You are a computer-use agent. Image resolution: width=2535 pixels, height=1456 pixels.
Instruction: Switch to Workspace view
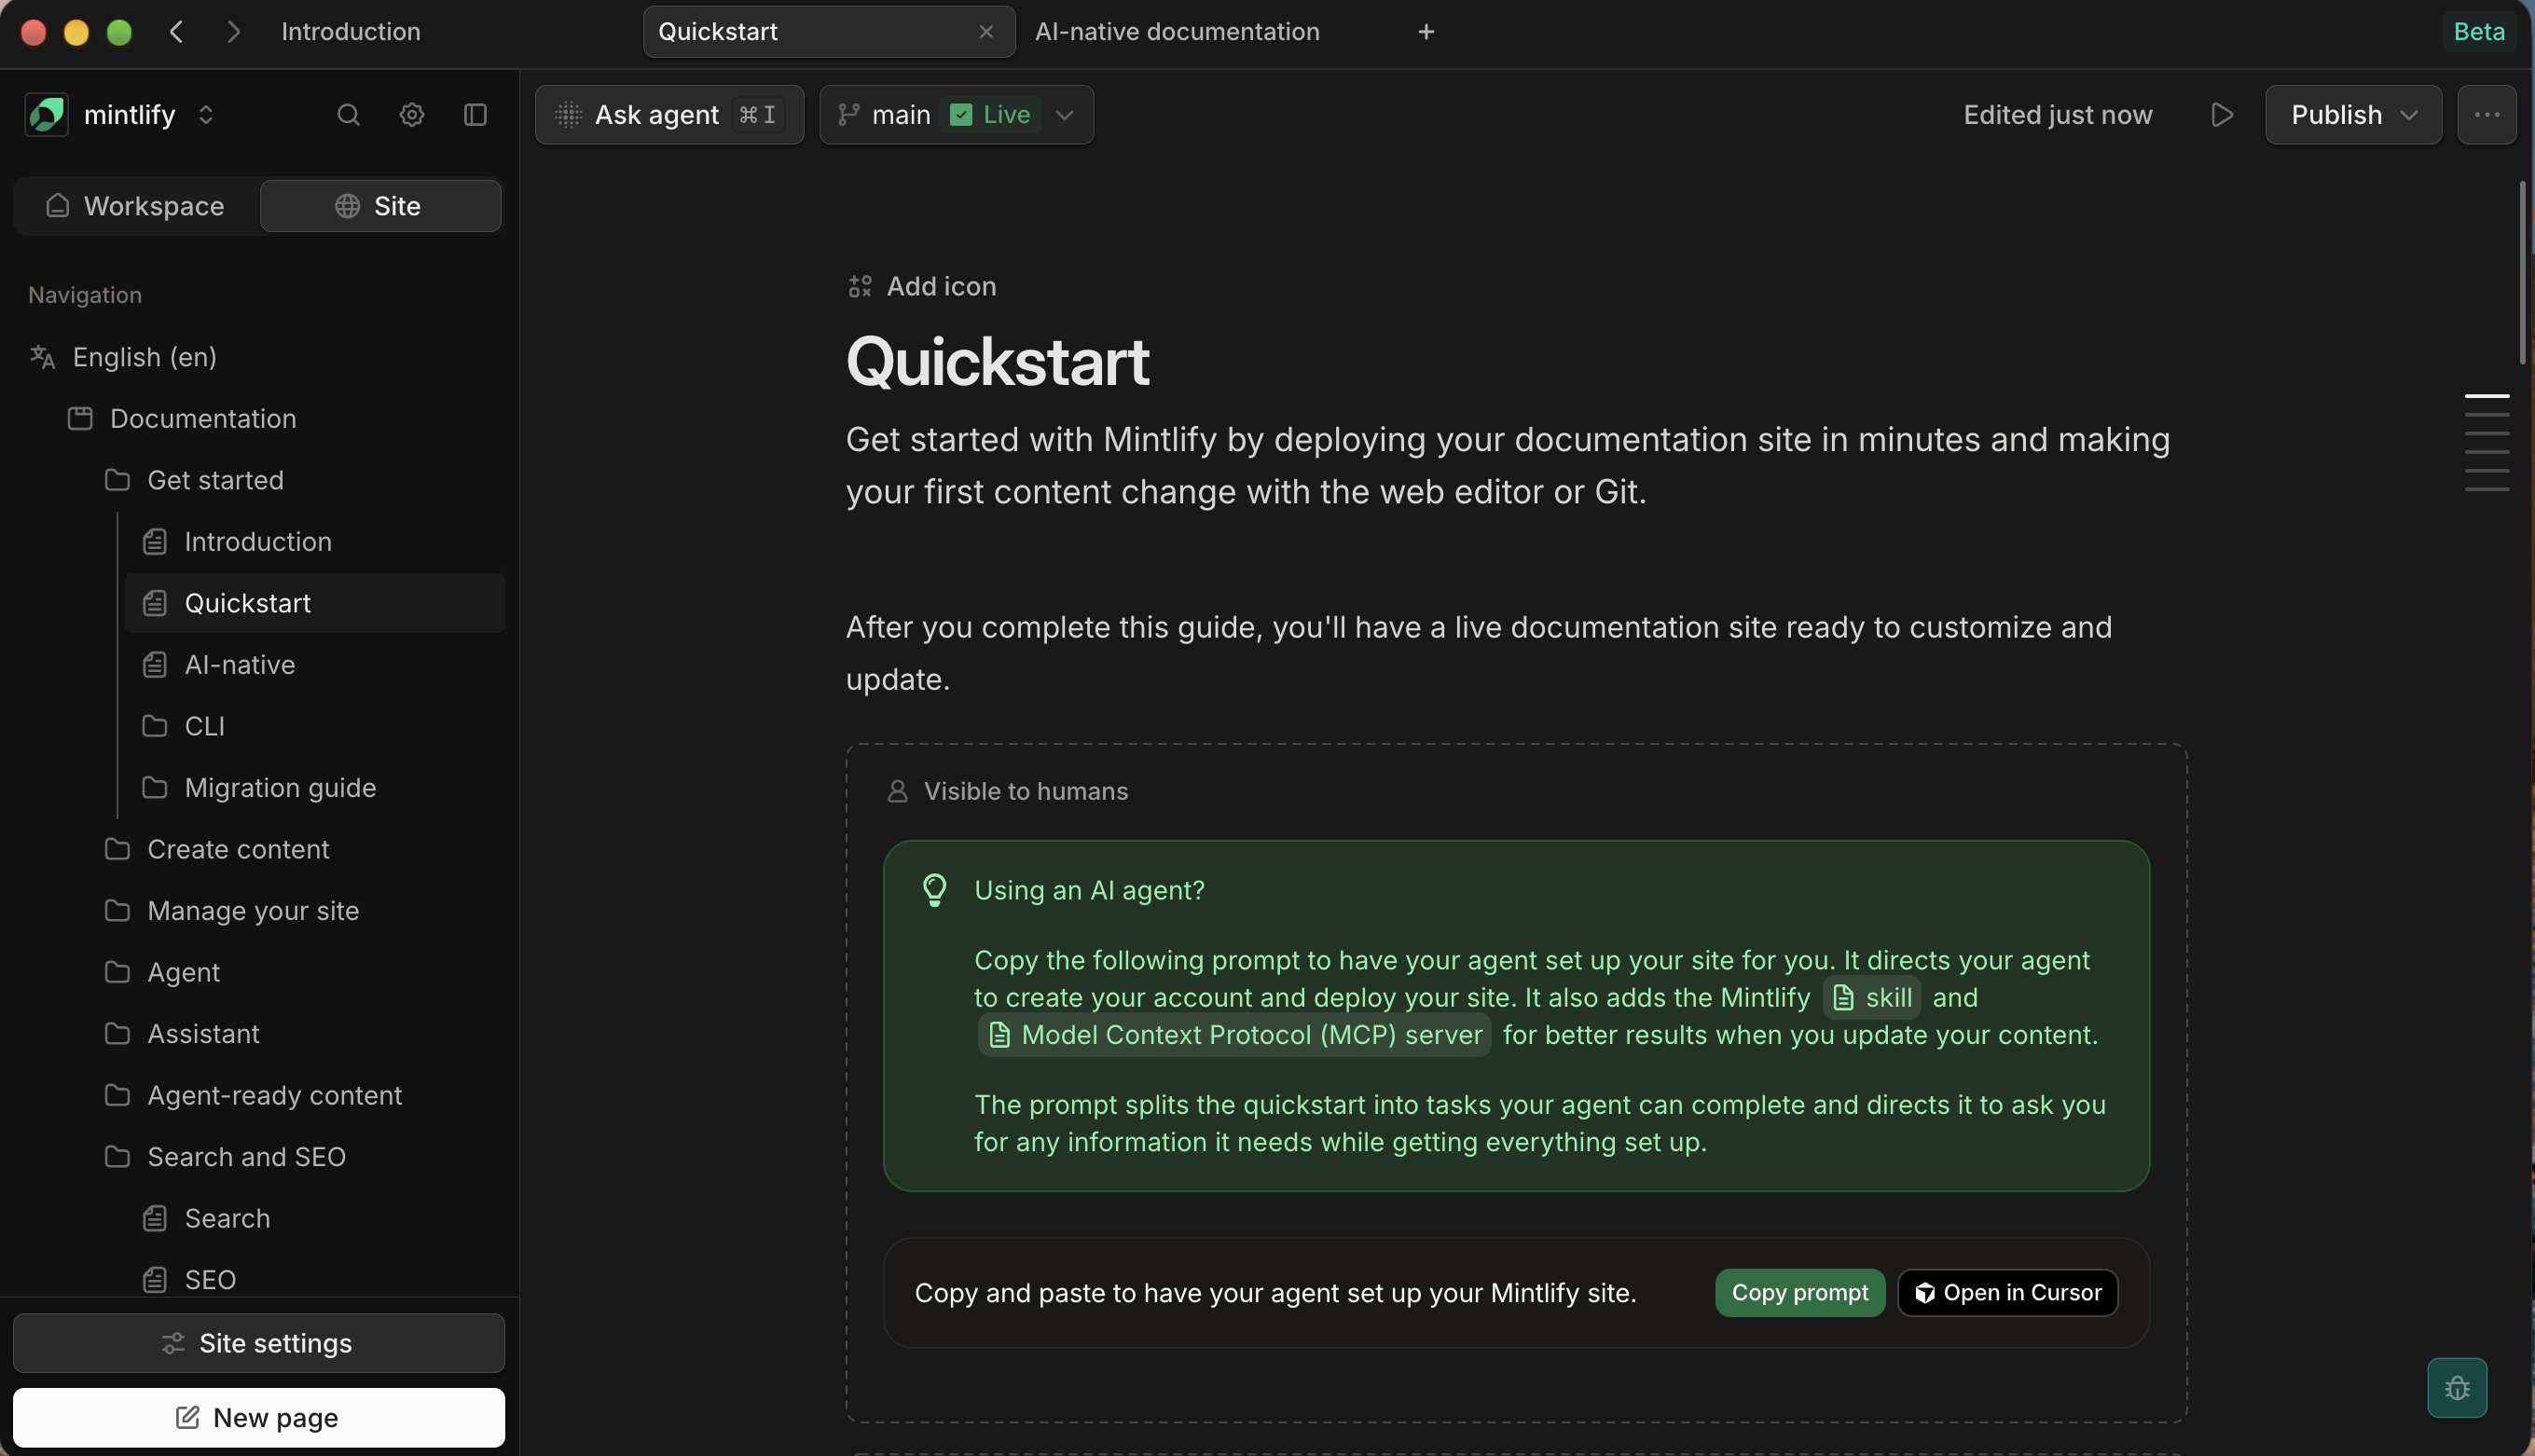pyautogui.click(x=136, y=206)
